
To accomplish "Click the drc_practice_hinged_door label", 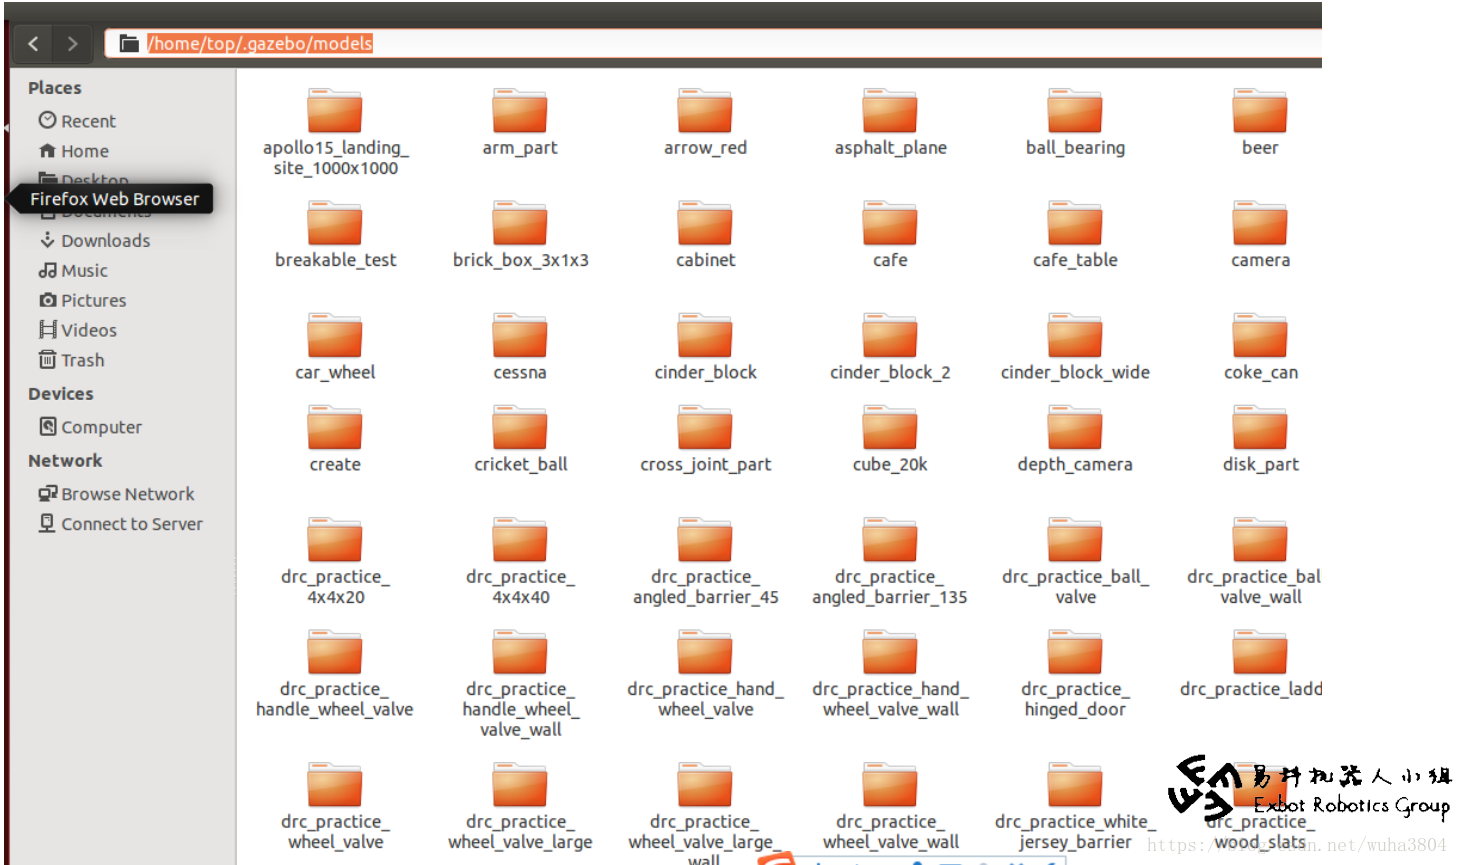I will coord(1075,699).
